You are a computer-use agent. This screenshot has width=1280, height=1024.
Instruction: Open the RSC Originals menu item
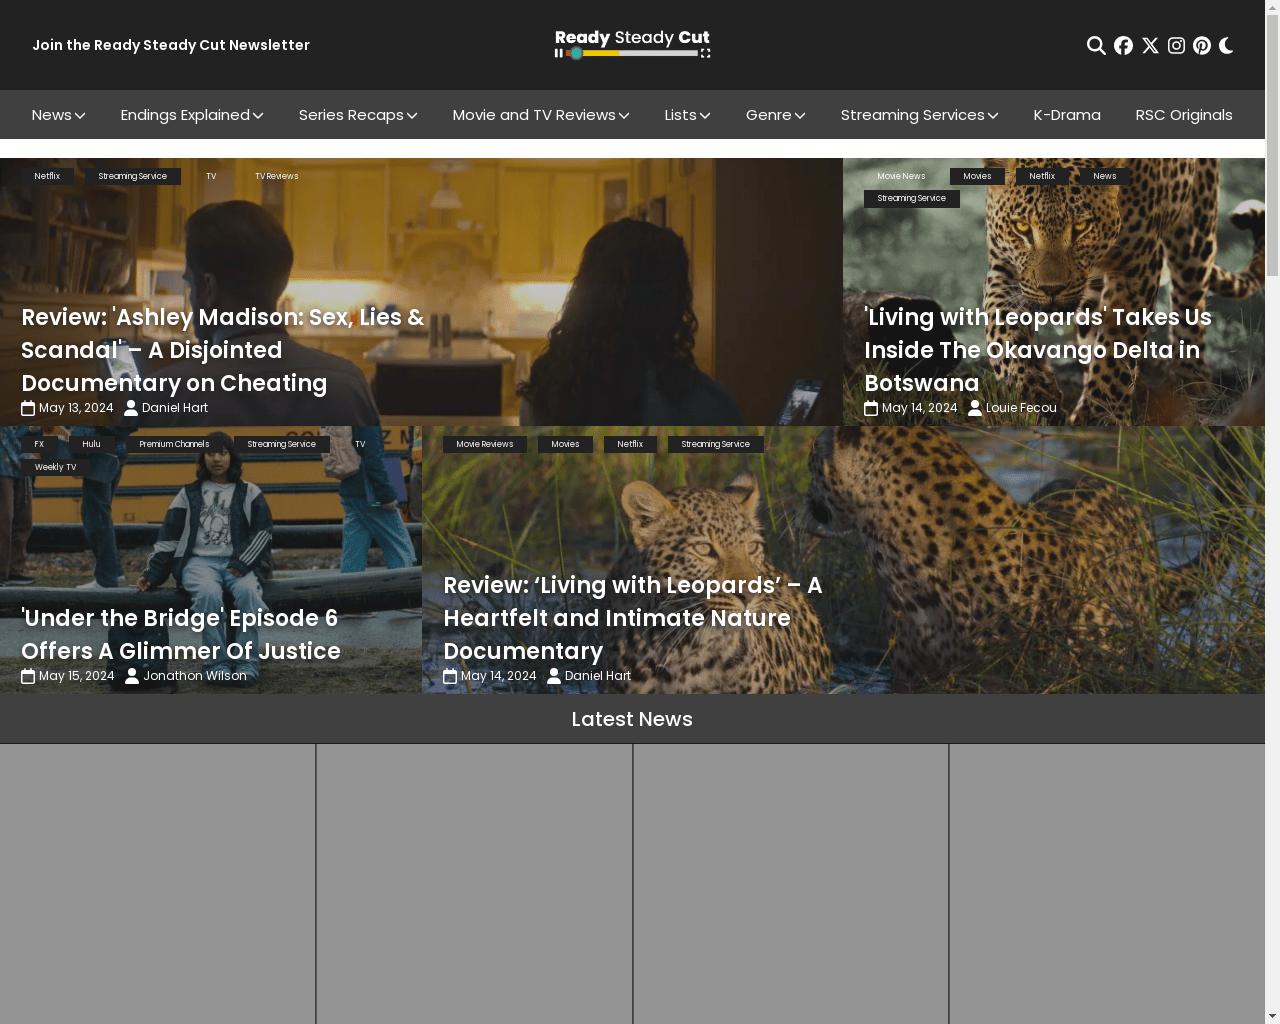1183,115
